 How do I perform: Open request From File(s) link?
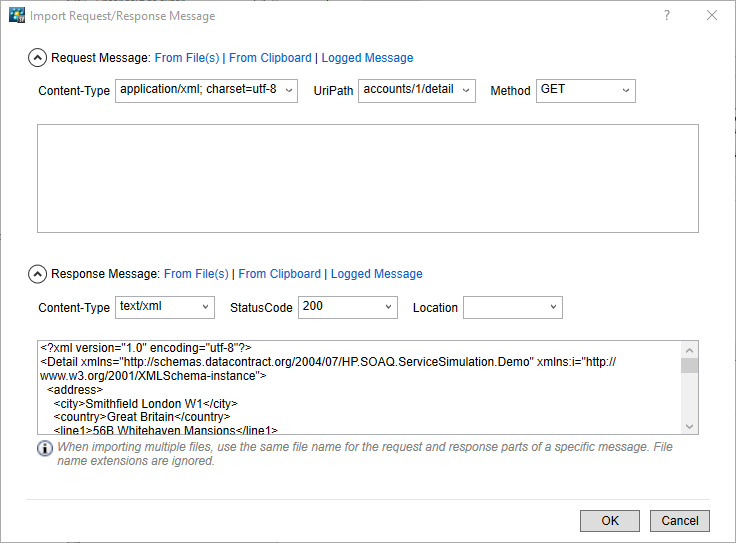pyautogui.click(x=186, y=58)
